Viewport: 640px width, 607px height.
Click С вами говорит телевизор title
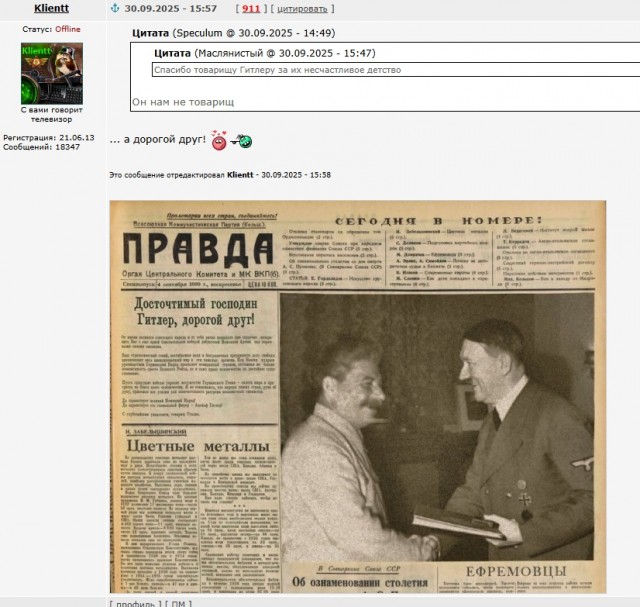tap(51, 115)
